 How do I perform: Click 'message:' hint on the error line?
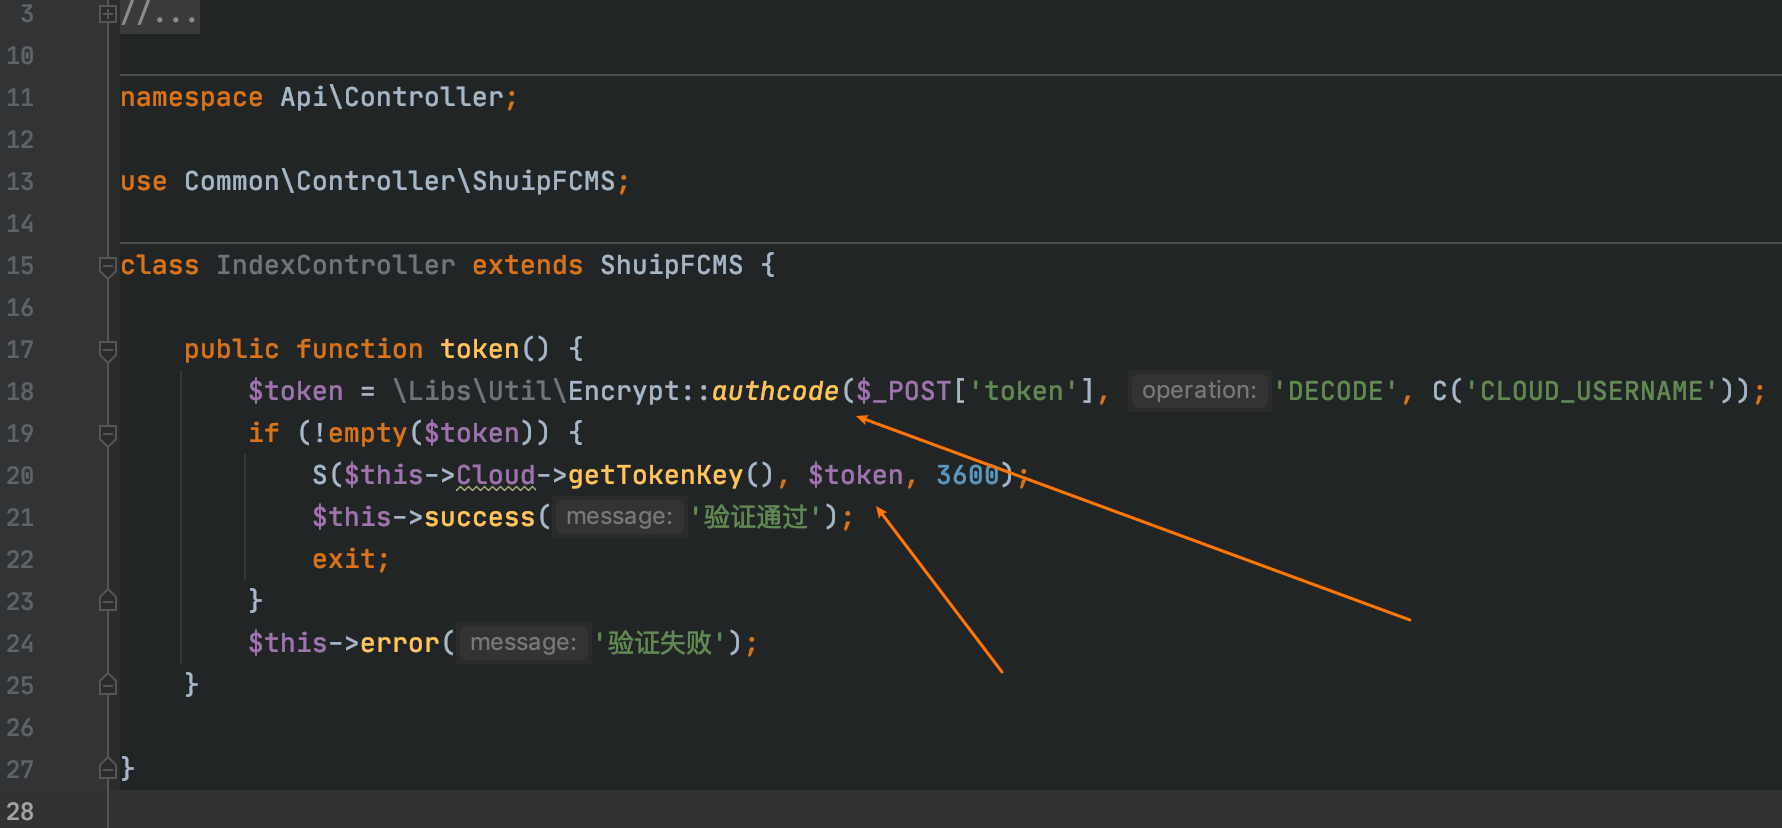[523, 643]
